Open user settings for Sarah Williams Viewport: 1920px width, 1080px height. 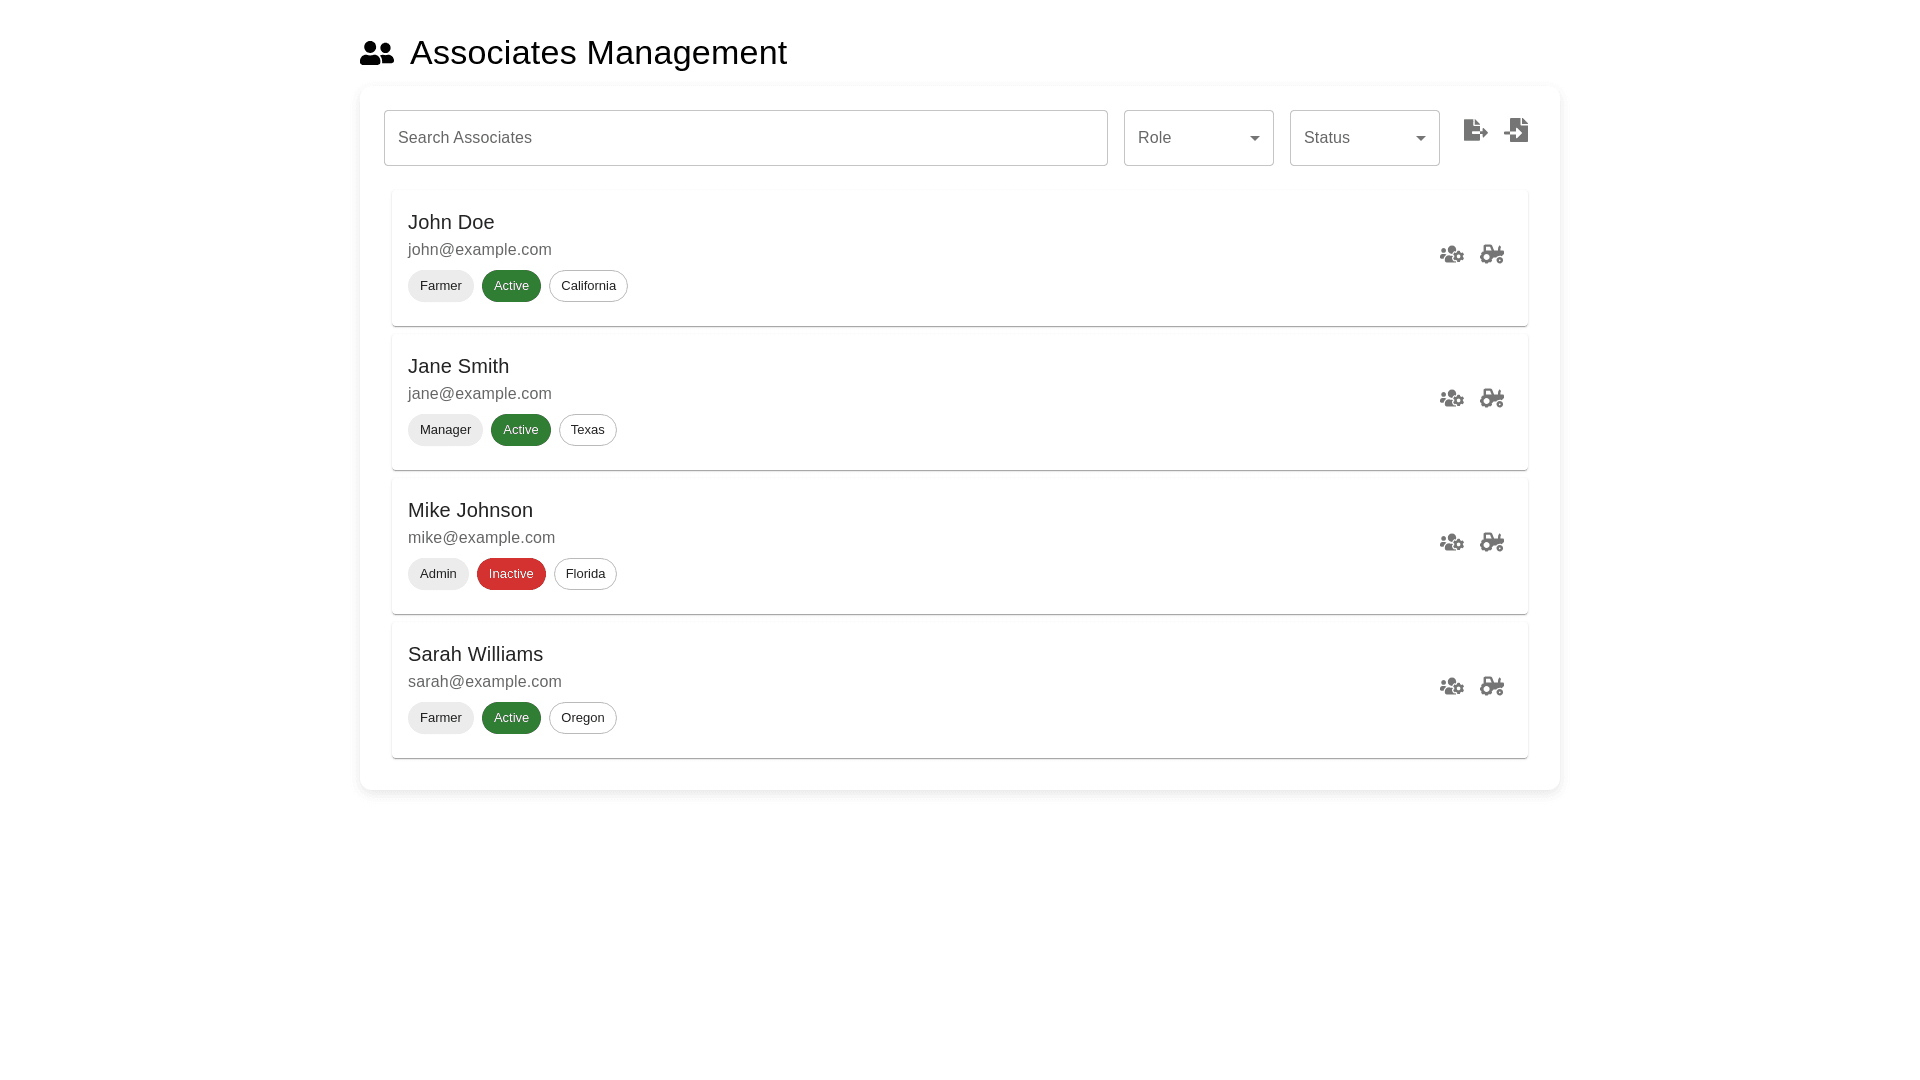click(x=1451, y=687)
